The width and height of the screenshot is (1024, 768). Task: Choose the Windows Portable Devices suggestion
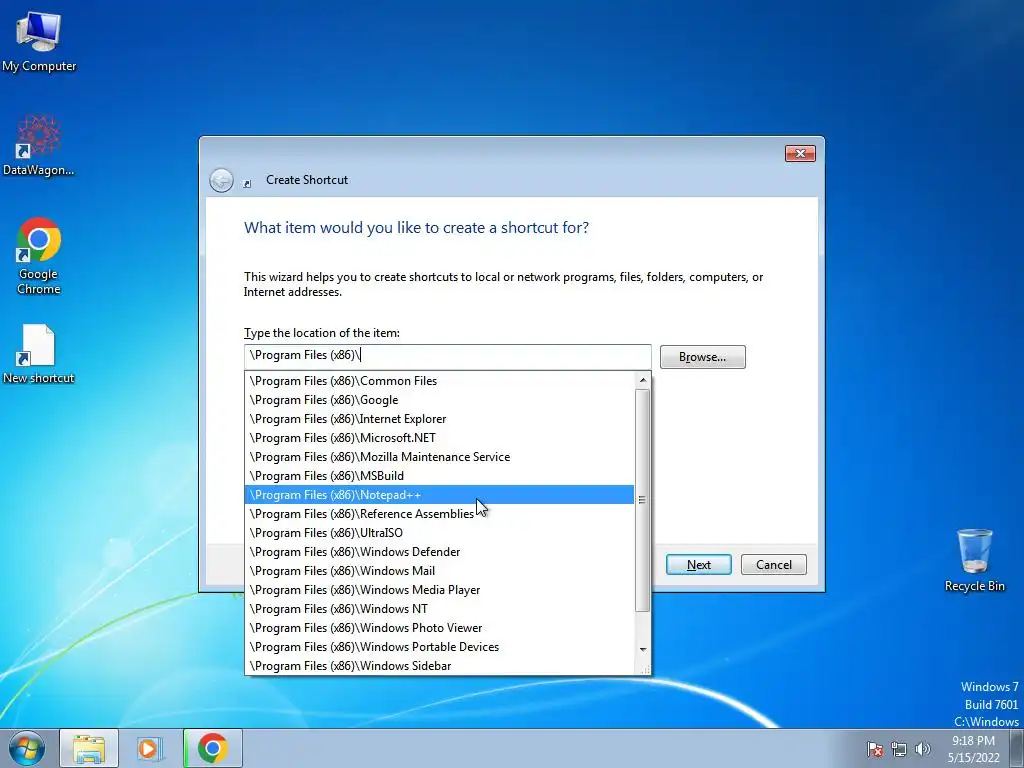tap(439, 646)
